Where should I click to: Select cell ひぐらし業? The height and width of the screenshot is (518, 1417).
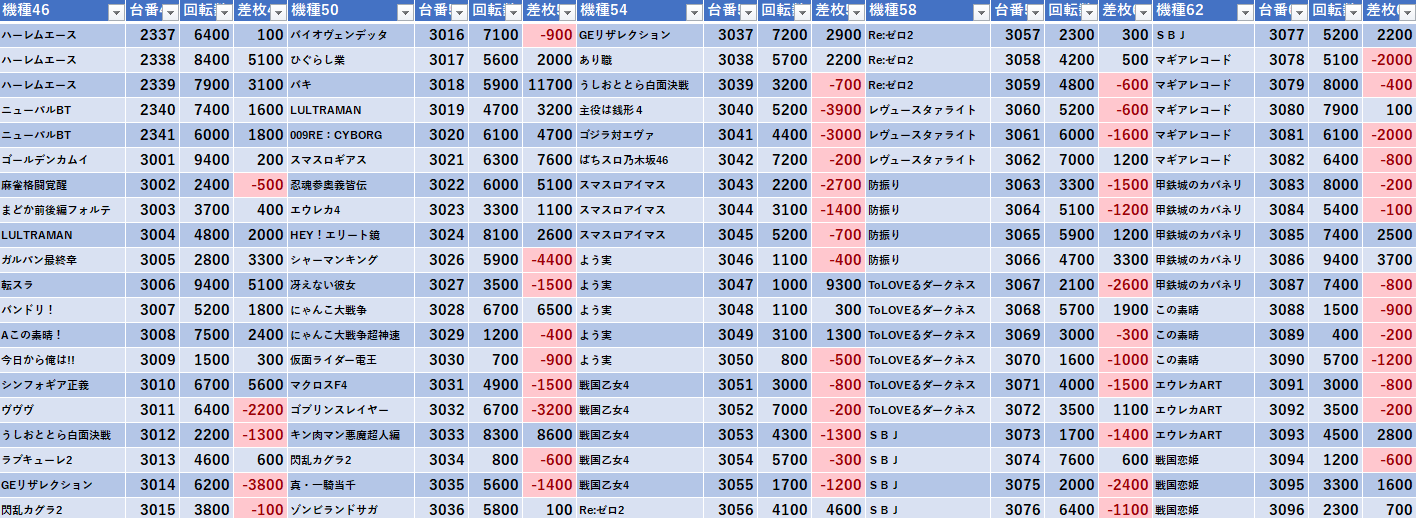pos(352,60)
